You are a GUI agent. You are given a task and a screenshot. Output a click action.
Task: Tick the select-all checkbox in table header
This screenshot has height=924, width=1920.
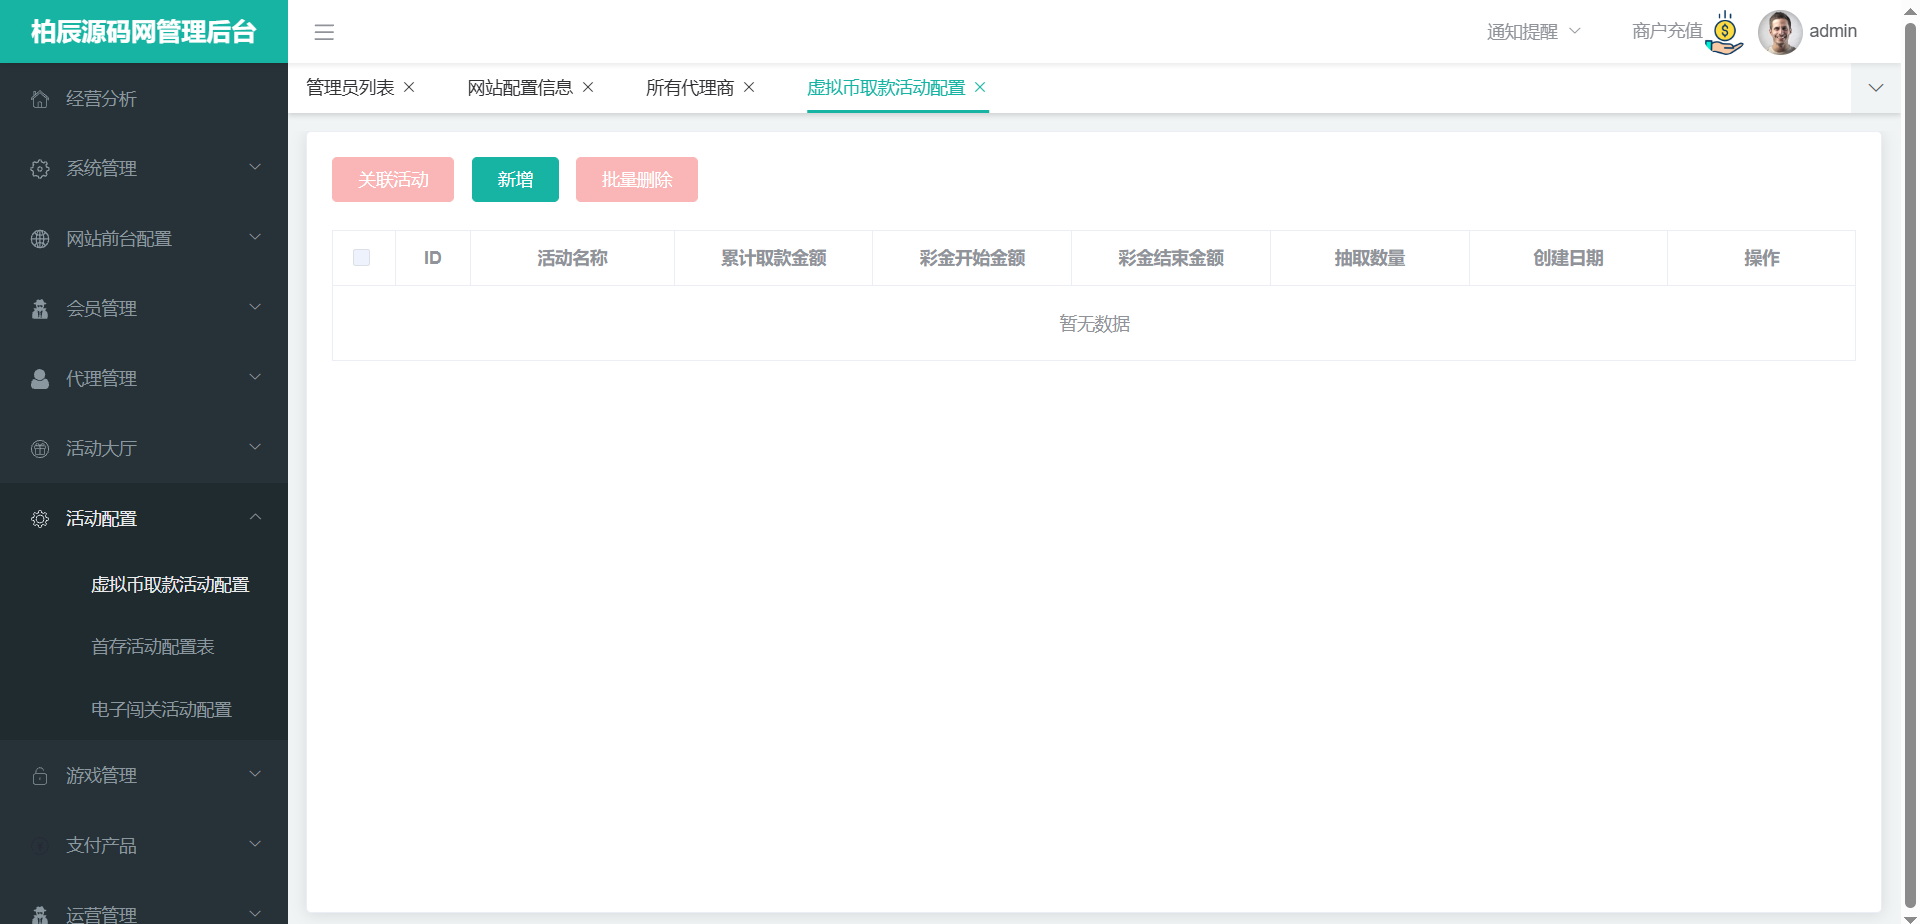pyautogui.click(x=362, y=258)
